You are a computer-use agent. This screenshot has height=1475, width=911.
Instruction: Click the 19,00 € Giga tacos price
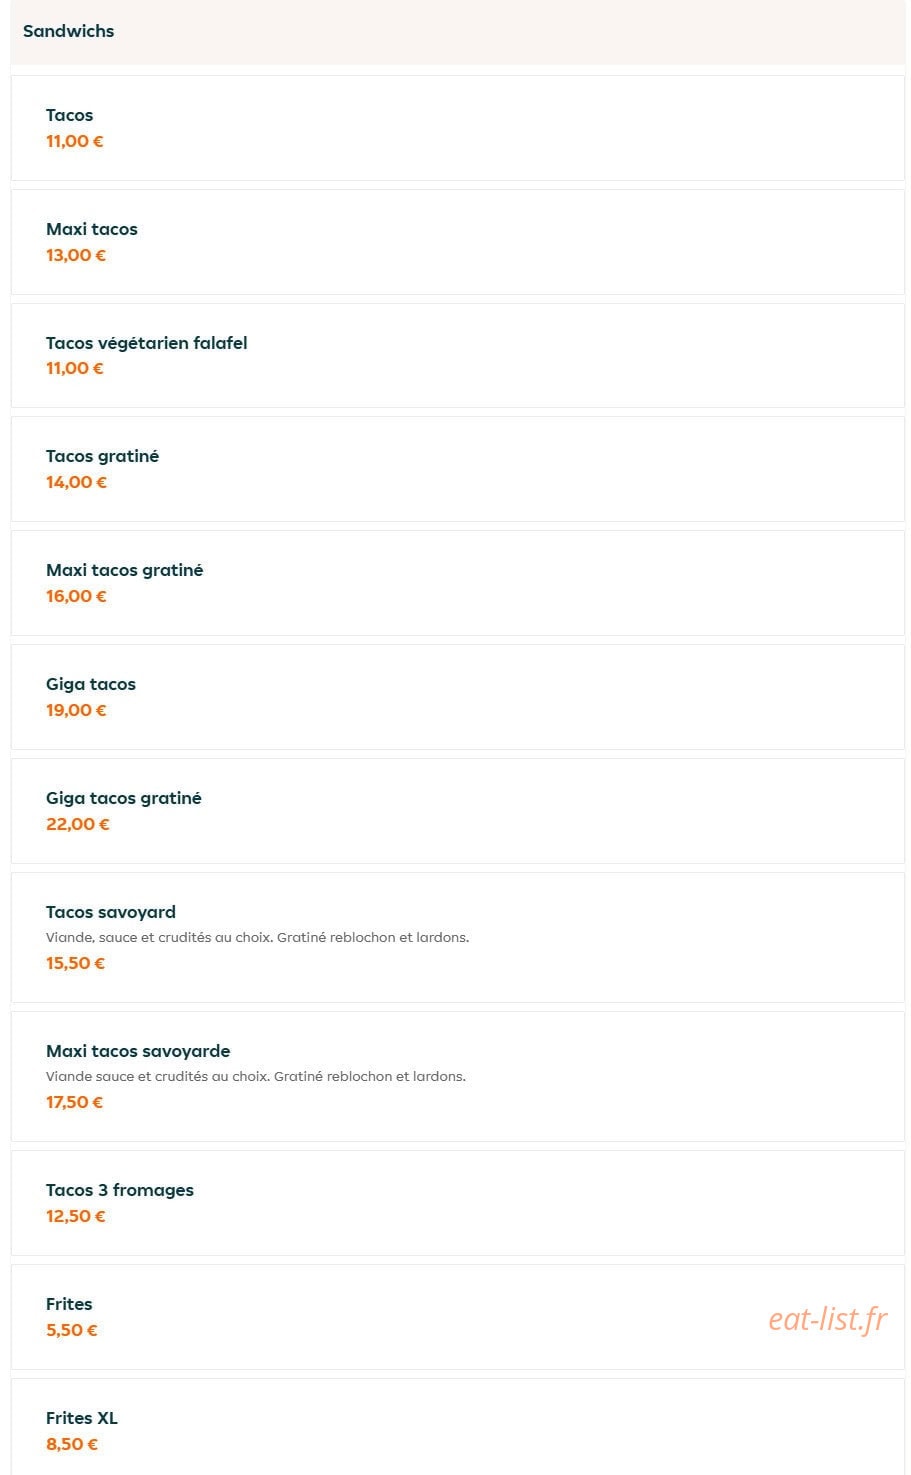tap(76, 710)
